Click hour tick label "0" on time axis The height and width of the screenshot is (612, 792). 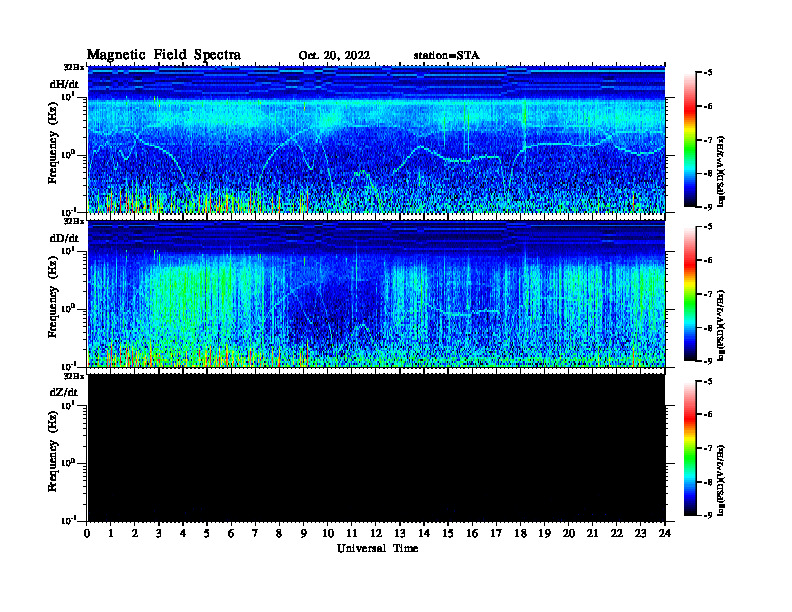[x=87, y=534]
